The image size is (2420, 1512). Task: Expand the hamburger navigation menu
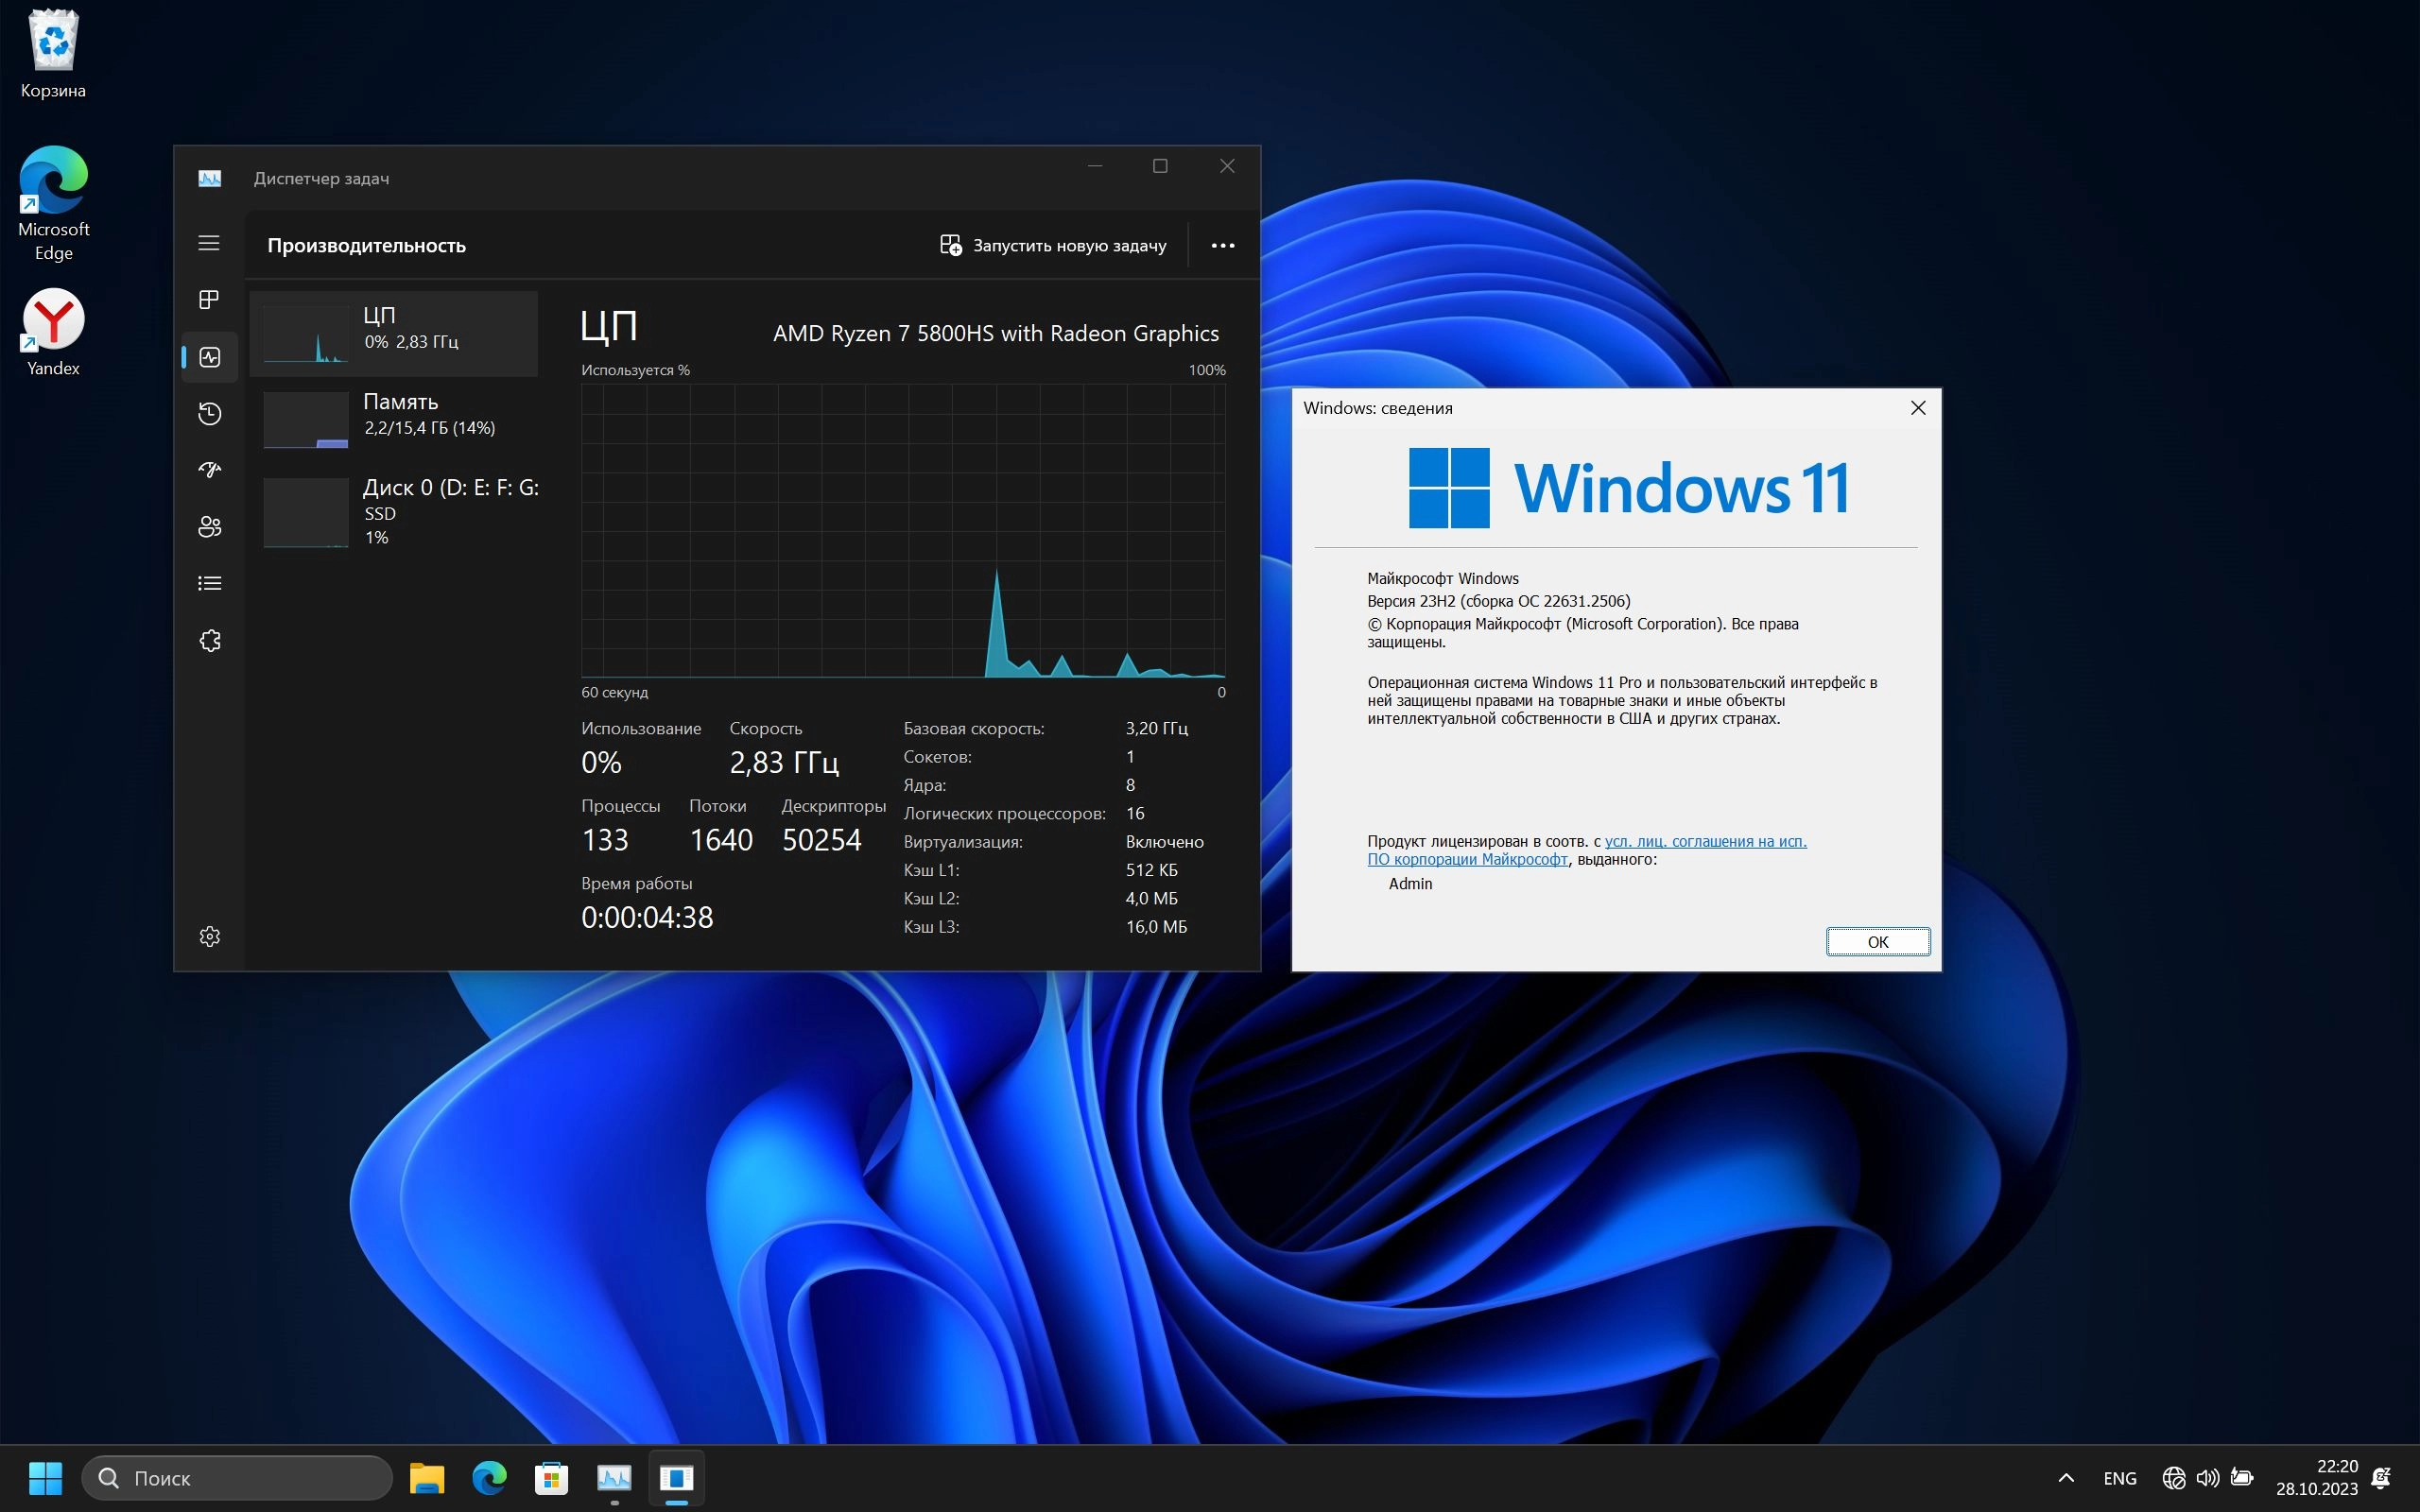pos(209,243)
